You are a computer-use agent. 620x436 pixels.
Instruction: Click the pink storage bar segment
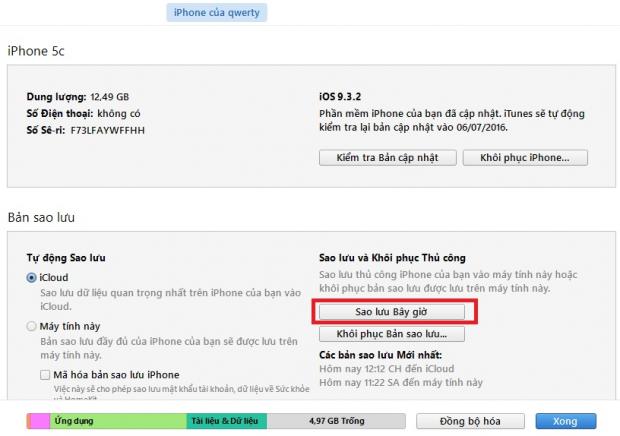40,420
